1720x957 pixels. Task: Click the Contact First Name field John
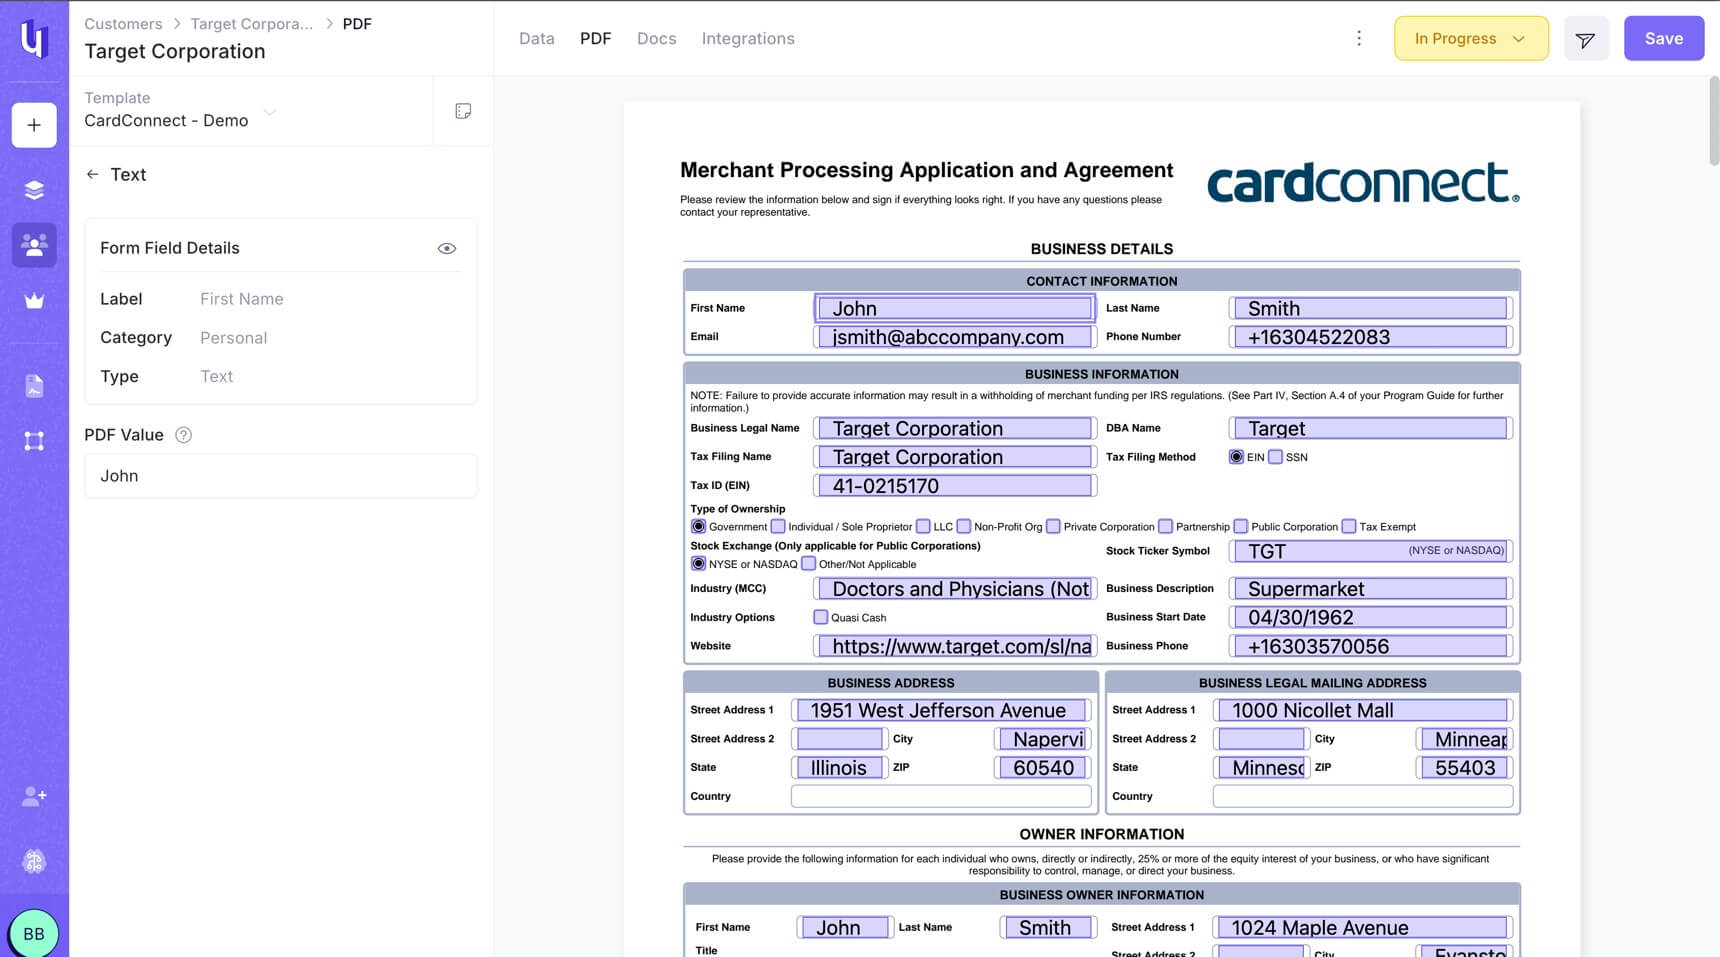pos(955,308)
